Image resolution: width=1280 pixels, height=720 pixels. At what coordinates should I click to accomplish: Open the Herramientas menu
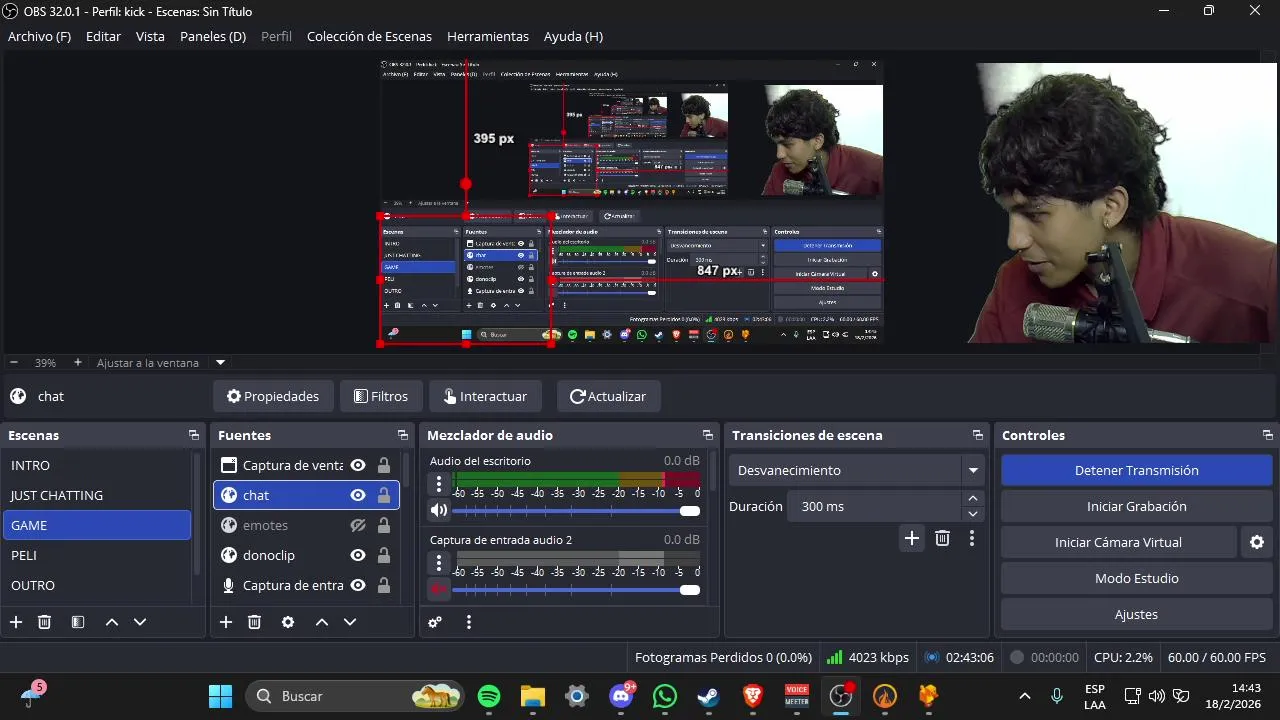tap(488, 36)
